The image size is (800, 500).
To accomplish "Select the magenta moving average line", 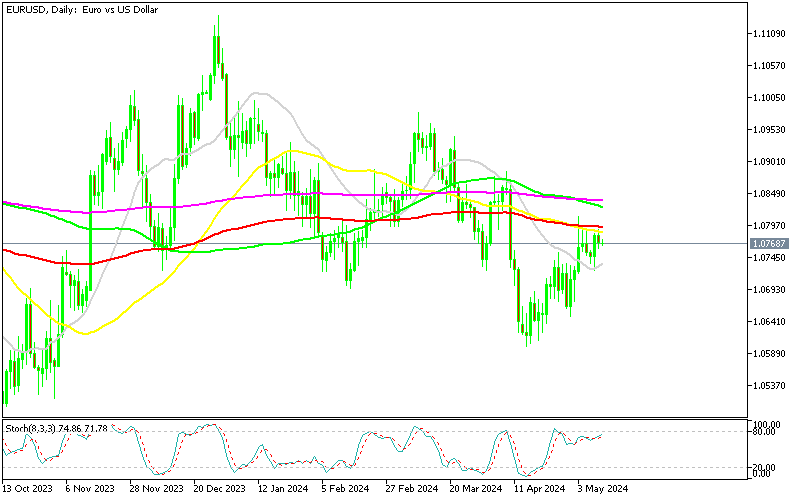I will pos(300,195).
